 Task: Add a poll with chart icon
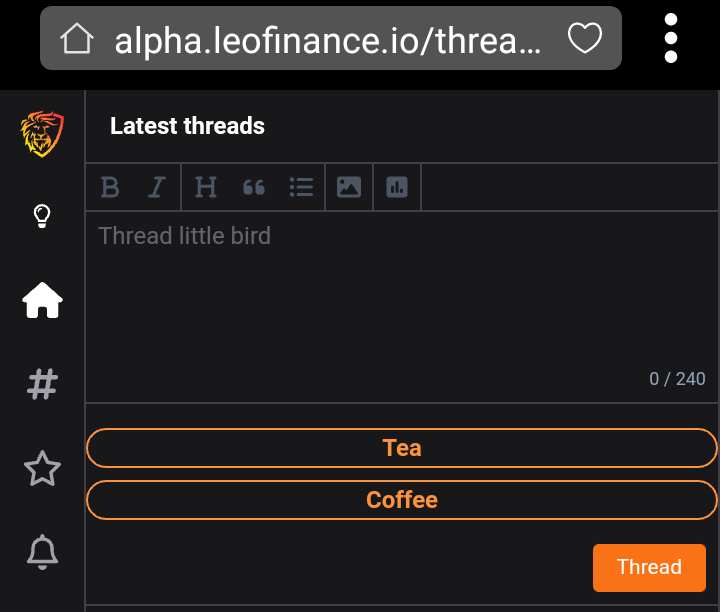pyautogui.click(x=397, y=187)
